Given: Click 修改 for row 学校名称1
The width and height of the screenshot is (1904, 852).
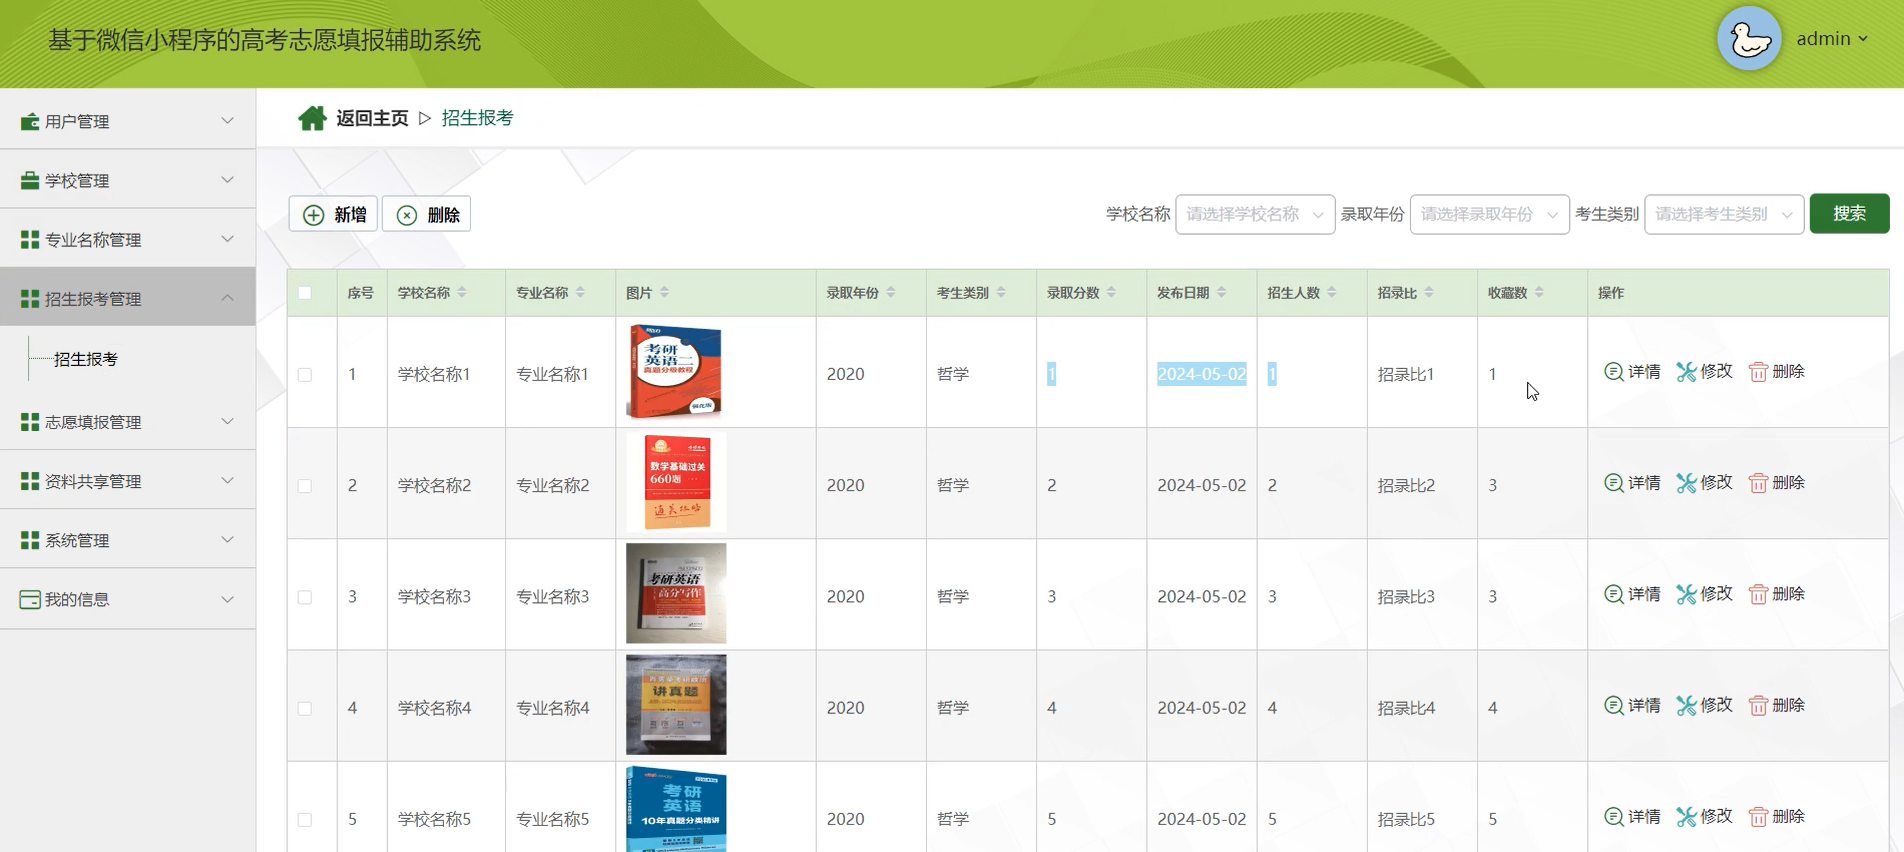Looking at the screenshot, I should (x=1704, y=372).
